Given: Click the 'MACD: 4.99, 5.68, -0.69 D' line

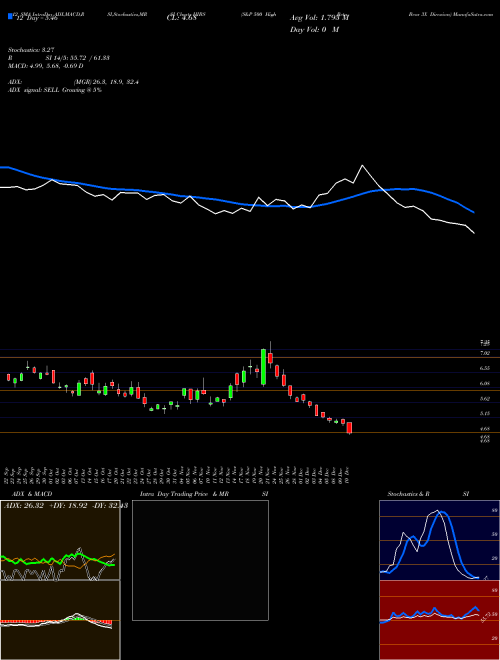Looking at the screenshot, I should (x=45, y=66).
